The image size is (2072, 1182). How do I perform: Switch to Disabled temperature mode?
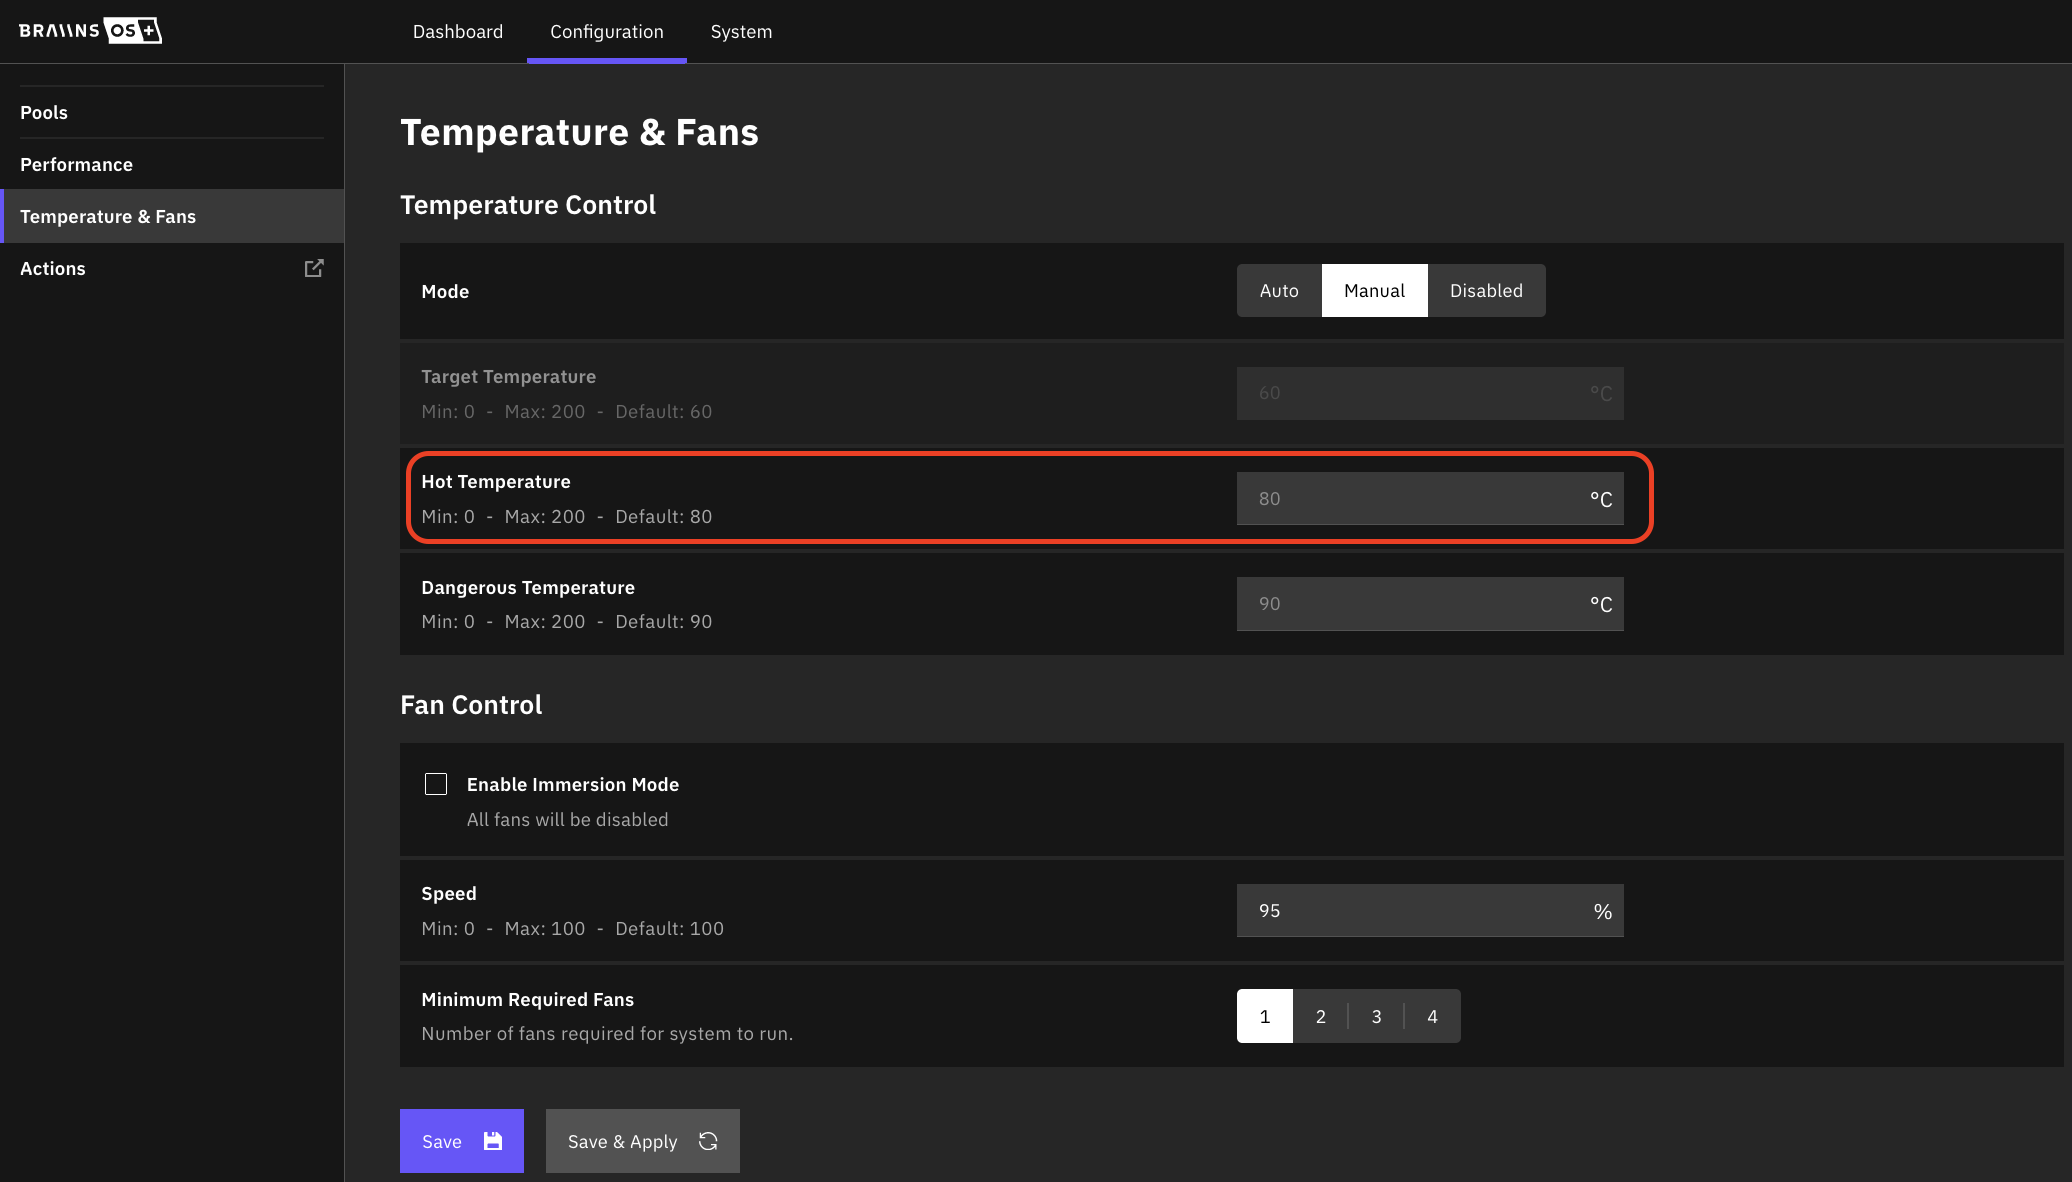[1486, 290]
